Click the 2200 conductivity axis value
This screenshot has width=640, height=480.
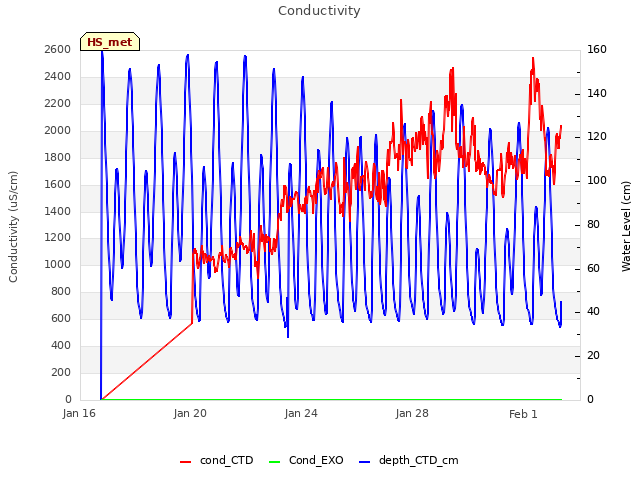pyautogui.click(x=58, y=103)
